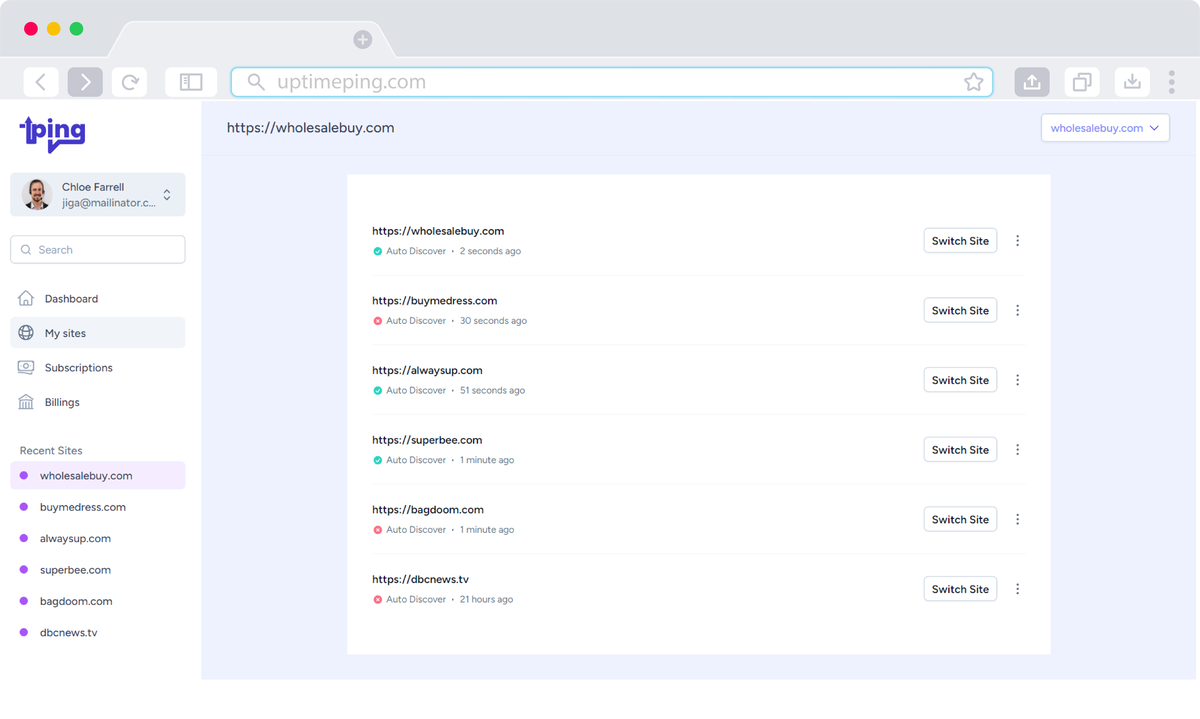Open more options for buymedress.com
Image resolution: width=1200 pixels, height=719 pixels.
[x=1017, y=310]
